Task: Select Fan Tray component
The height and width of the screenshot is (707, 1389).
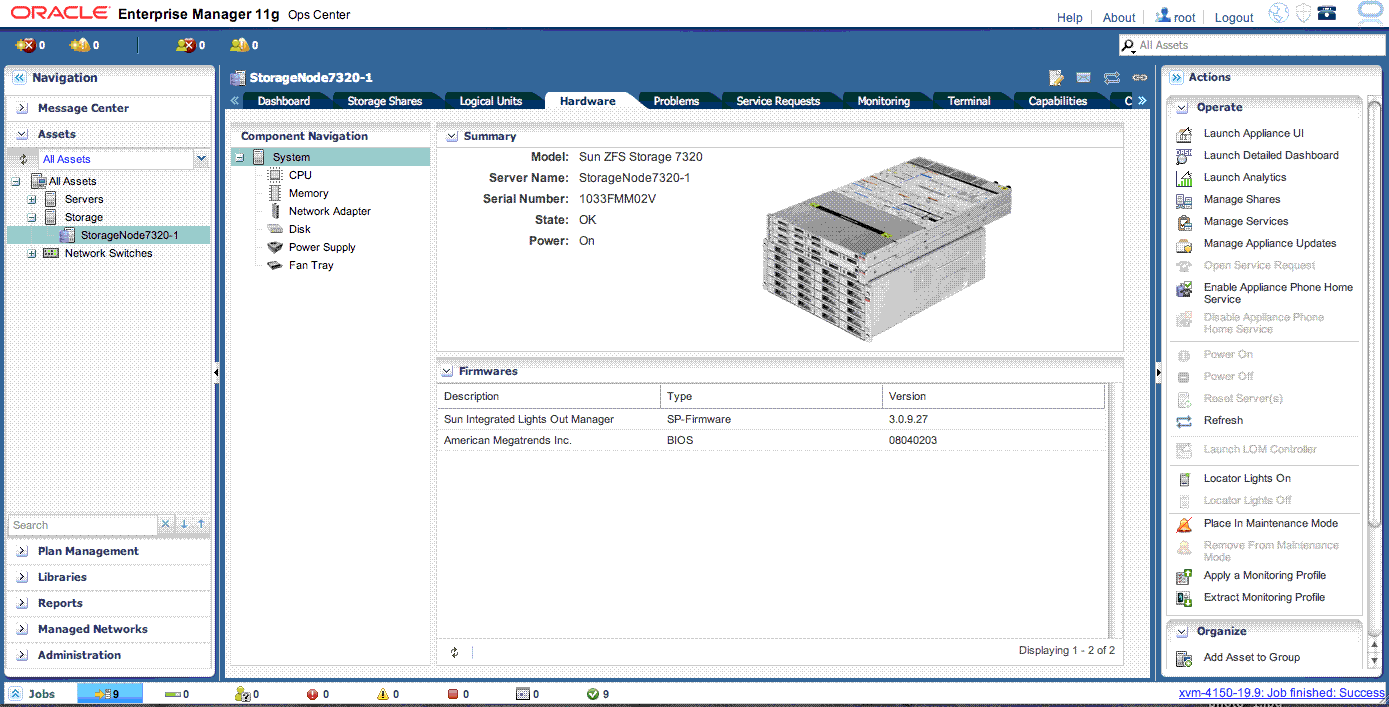Action: pyautogui.click(x=311, y=266)
